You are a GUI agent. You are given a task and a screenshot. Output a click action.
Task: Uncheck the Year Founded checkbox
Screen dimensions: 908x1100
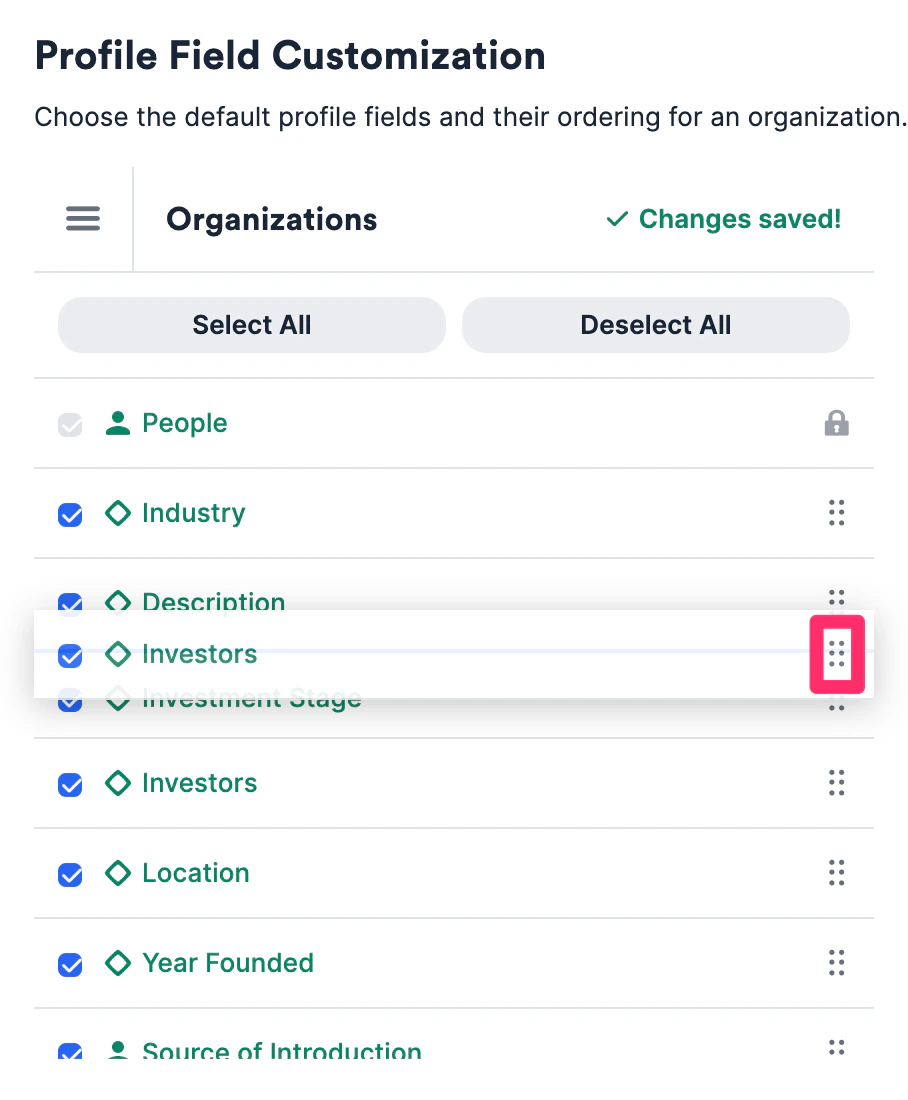(x=70, y=964)
